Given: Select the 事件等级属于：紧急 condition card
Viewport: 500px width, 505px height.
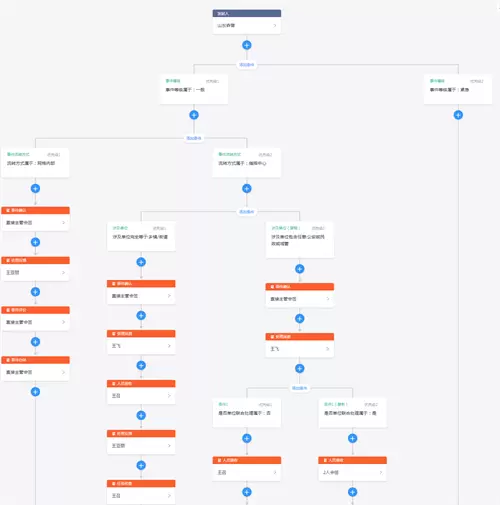Looking at the screenshot, I should pyautogui.click(x=458, y=89).
